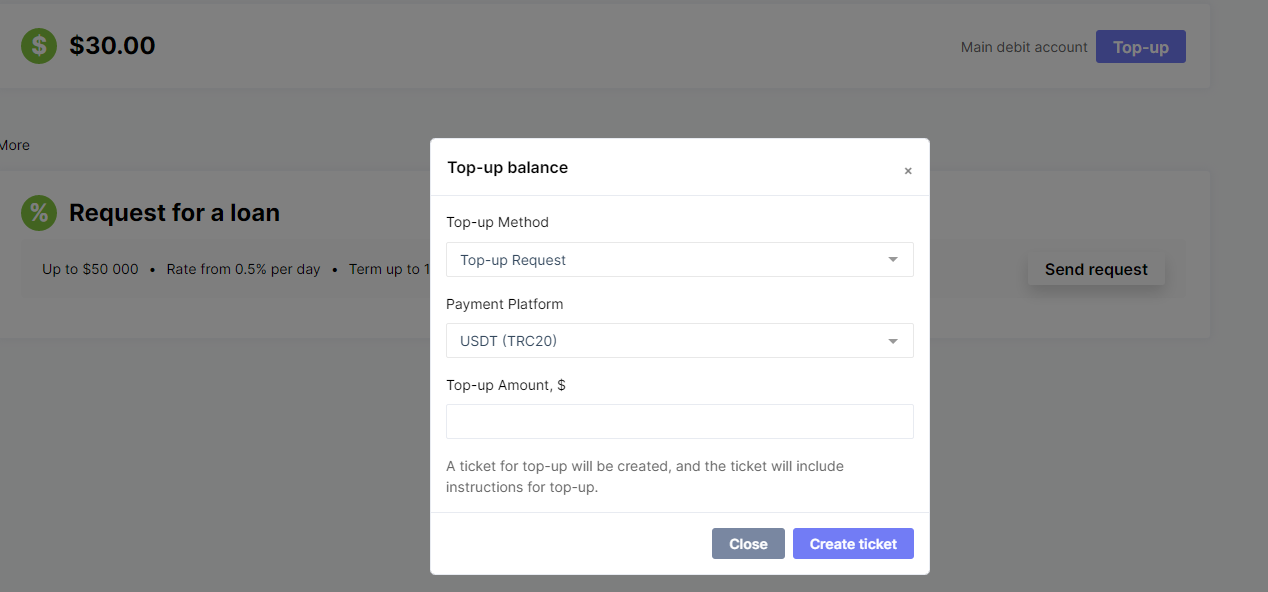Click the Close button in the dialog

coord(748,544)
